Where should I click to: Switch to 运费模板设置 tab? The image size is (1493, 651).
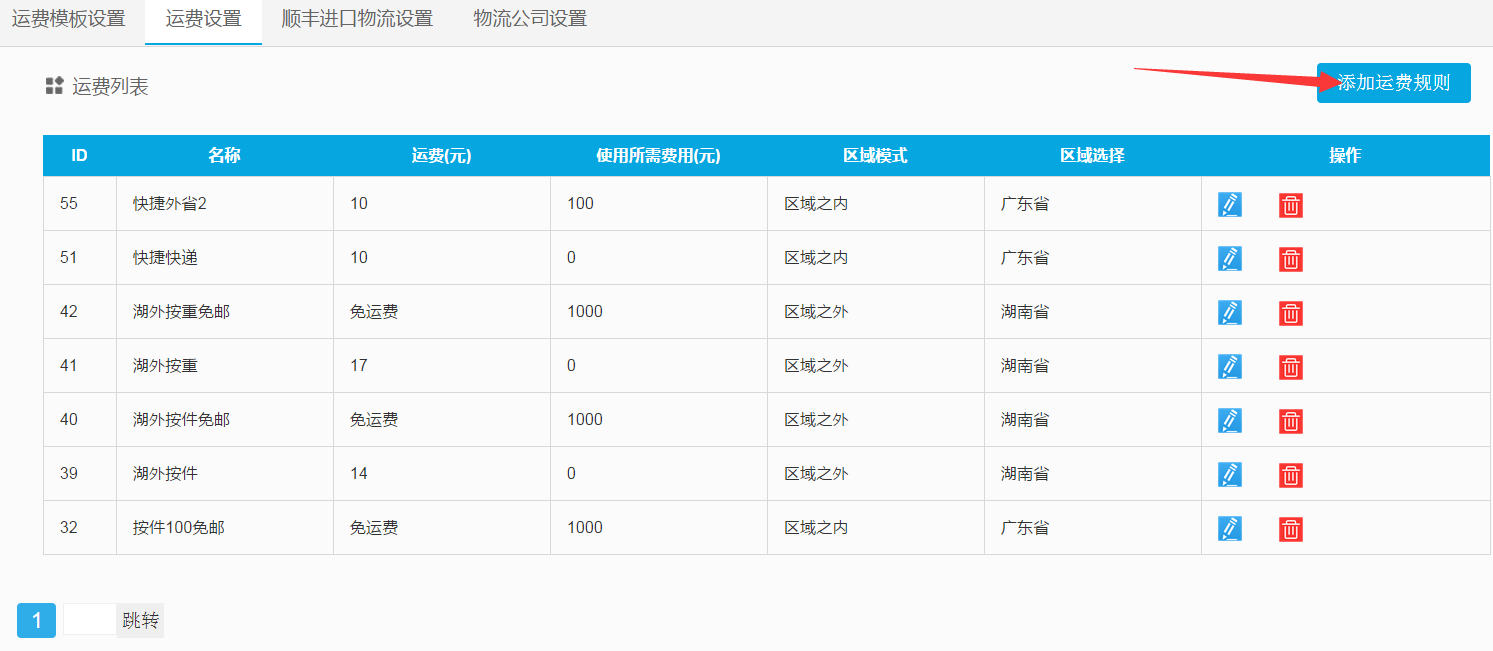(x=69, y=20)
